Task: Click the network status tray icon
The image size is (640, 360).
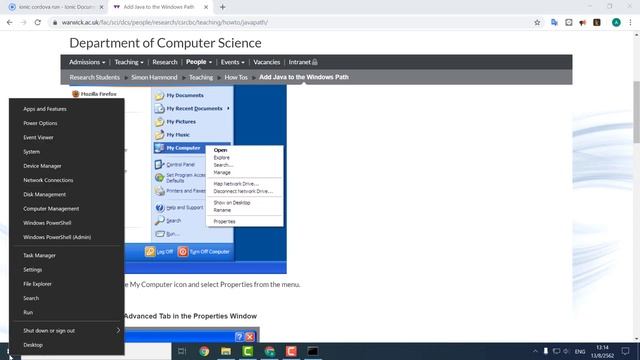Action: coord(556,351)
